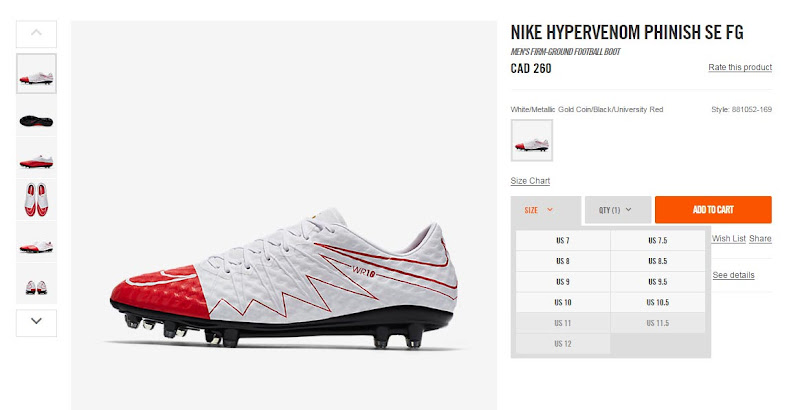Open the Size Chart link
800x410 pixels.
coord(530,181)
